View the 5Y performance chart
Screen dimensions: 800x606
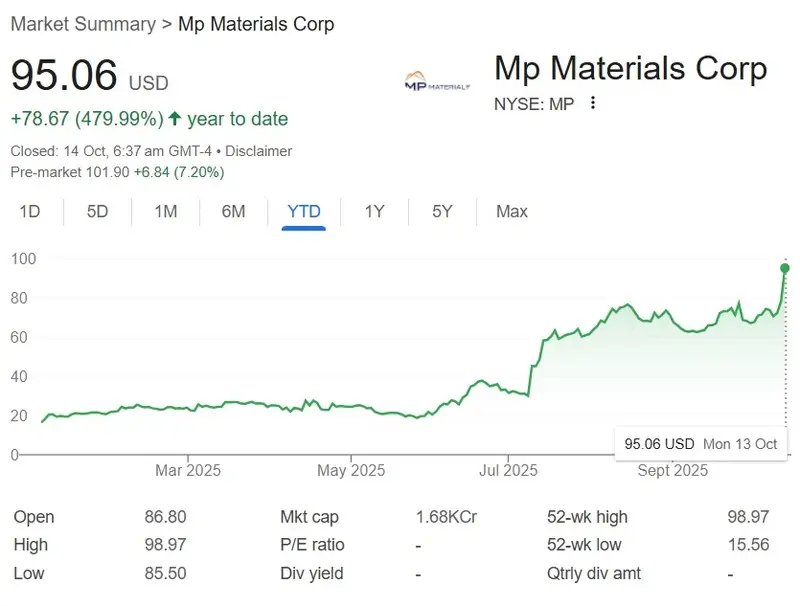[440, 212]
